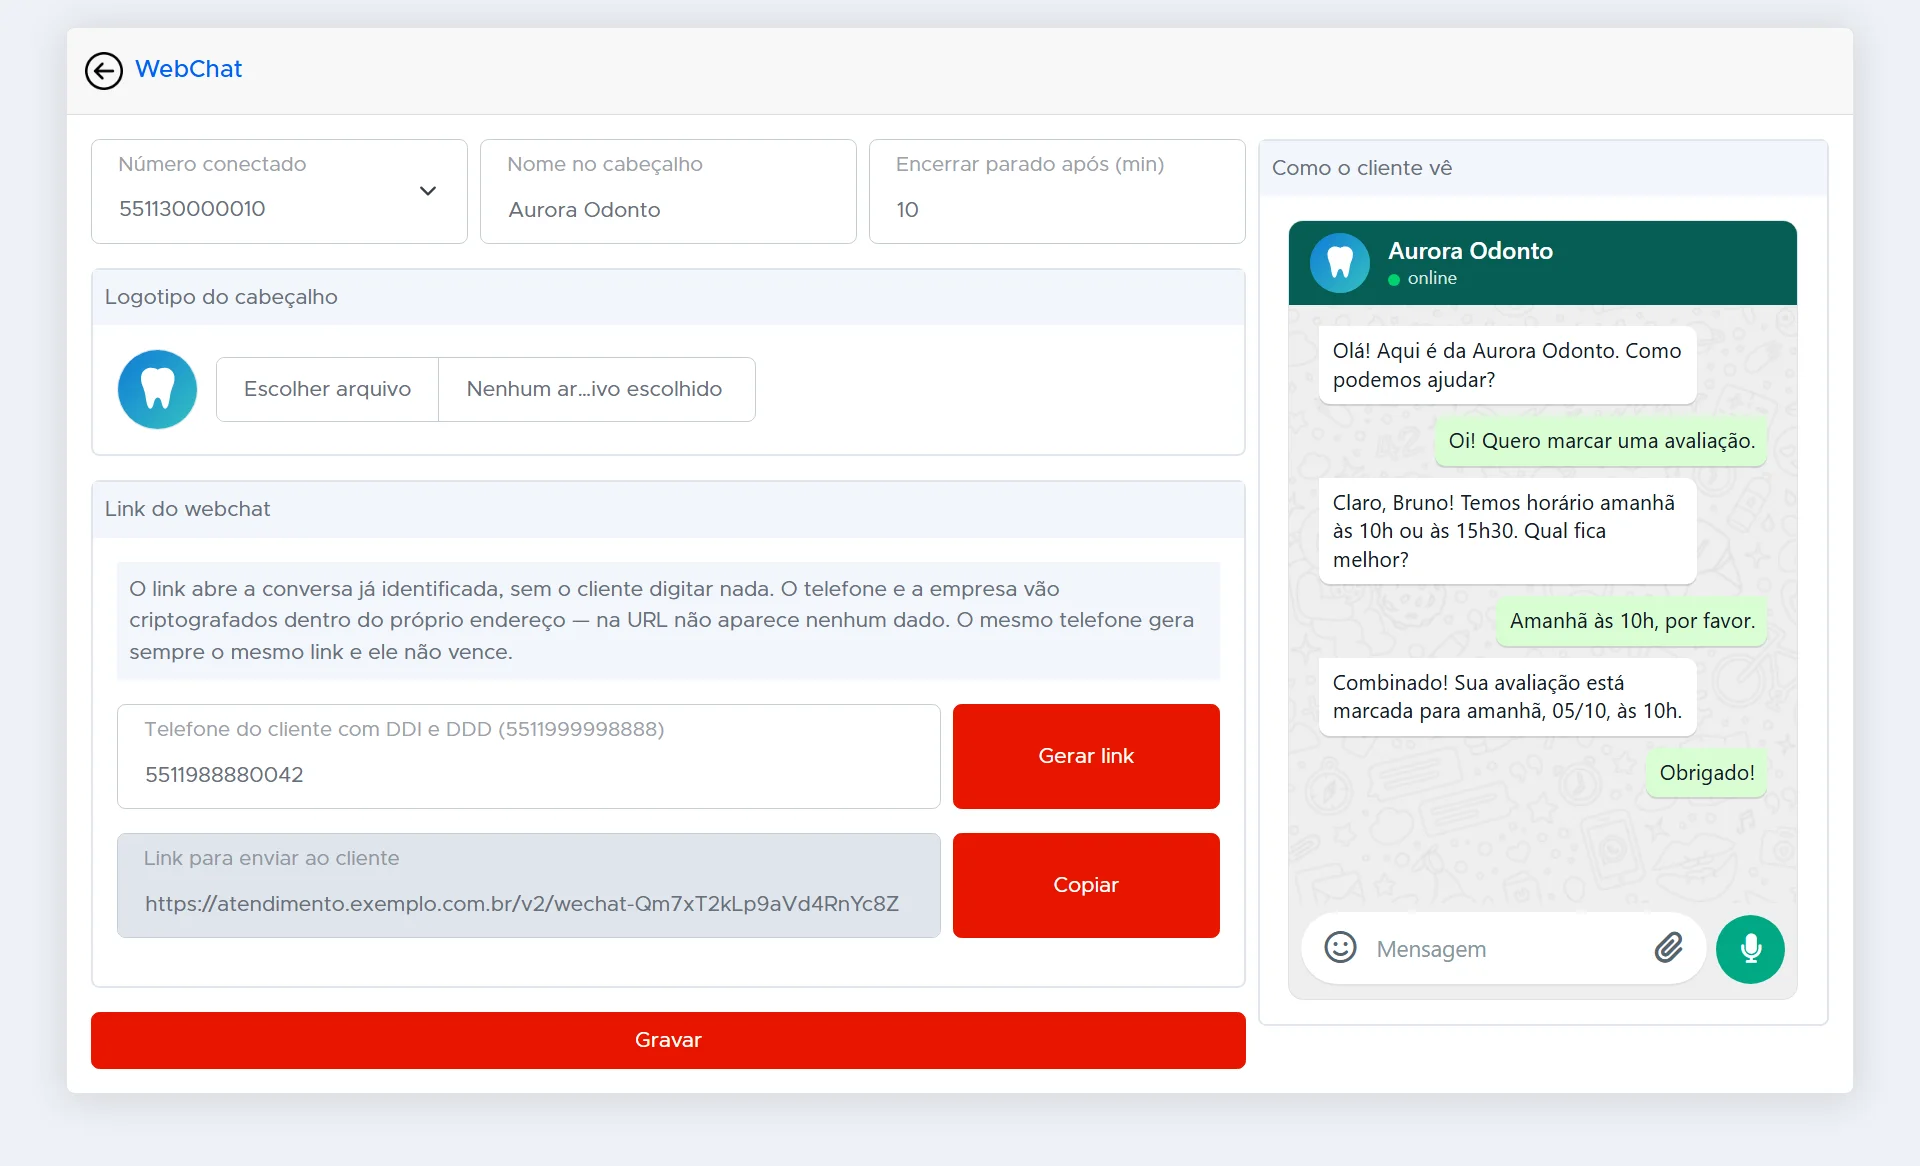
Task: Edit the Nome no cabeçalho field
Action: coord(668,191)
